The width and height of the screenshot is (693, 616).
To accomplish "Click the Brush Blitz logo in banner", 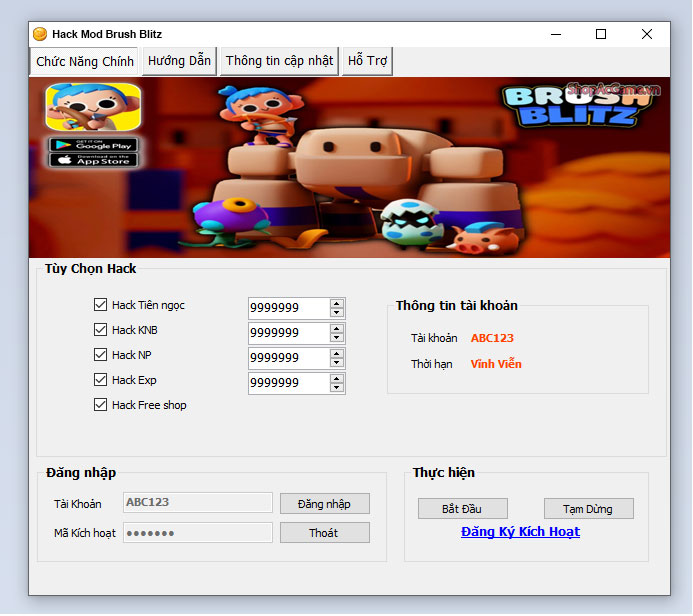I will 577,106.
